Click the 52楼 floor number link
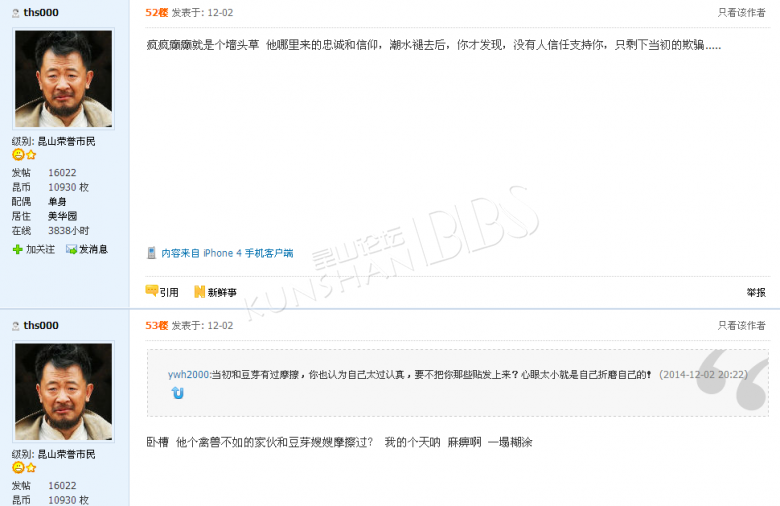 click(157, 12)
